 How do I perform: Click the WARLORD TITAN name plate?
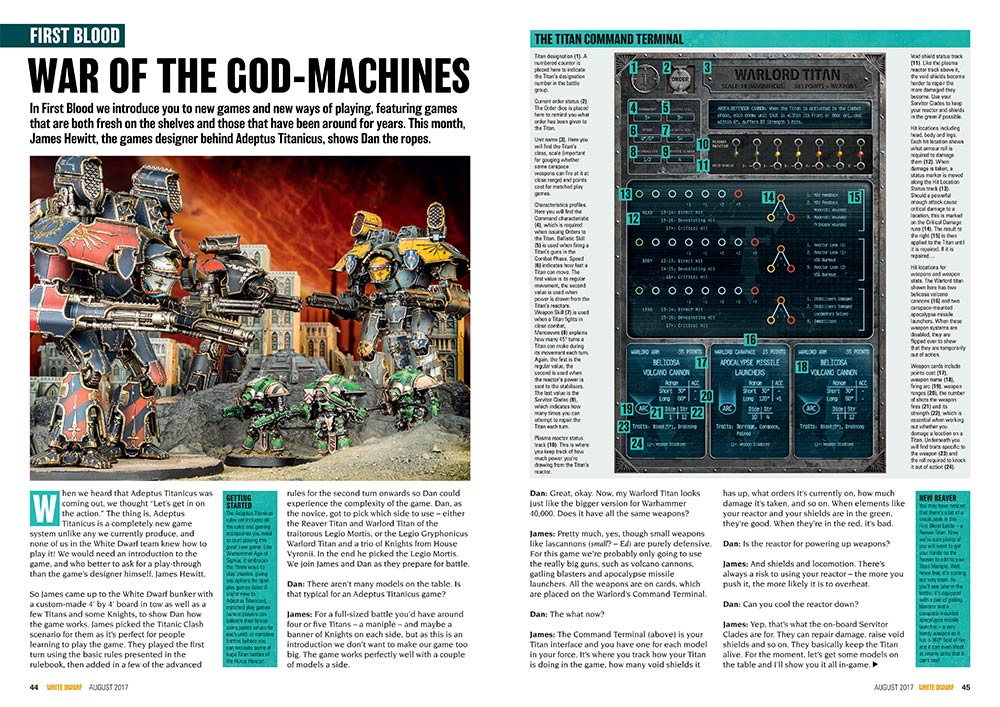pos(788,77)
